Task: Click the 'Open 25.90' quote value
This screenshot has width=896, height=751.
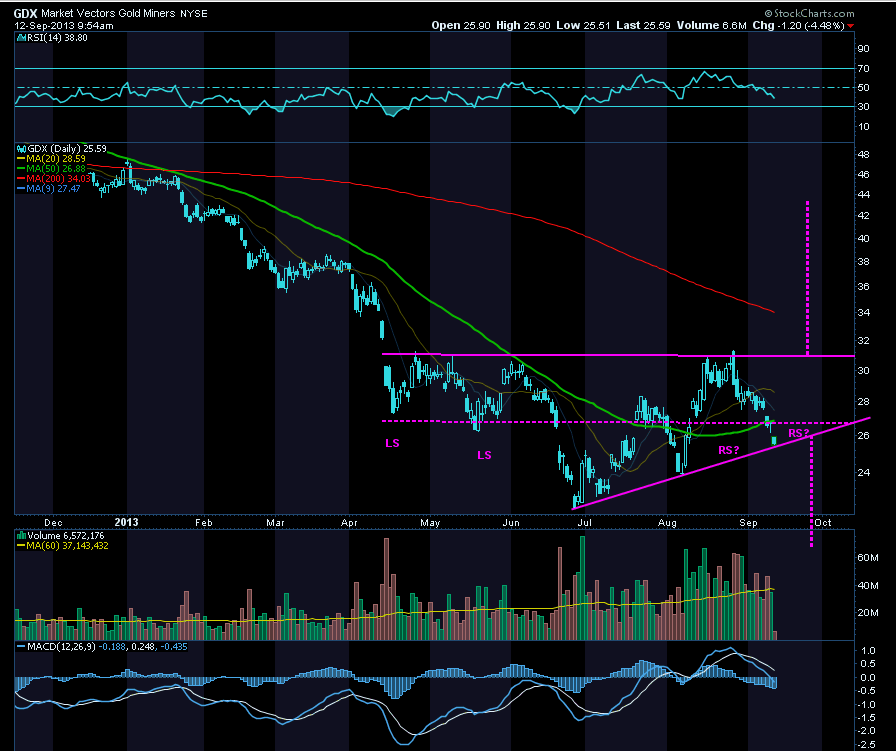Action: point(461,25)
